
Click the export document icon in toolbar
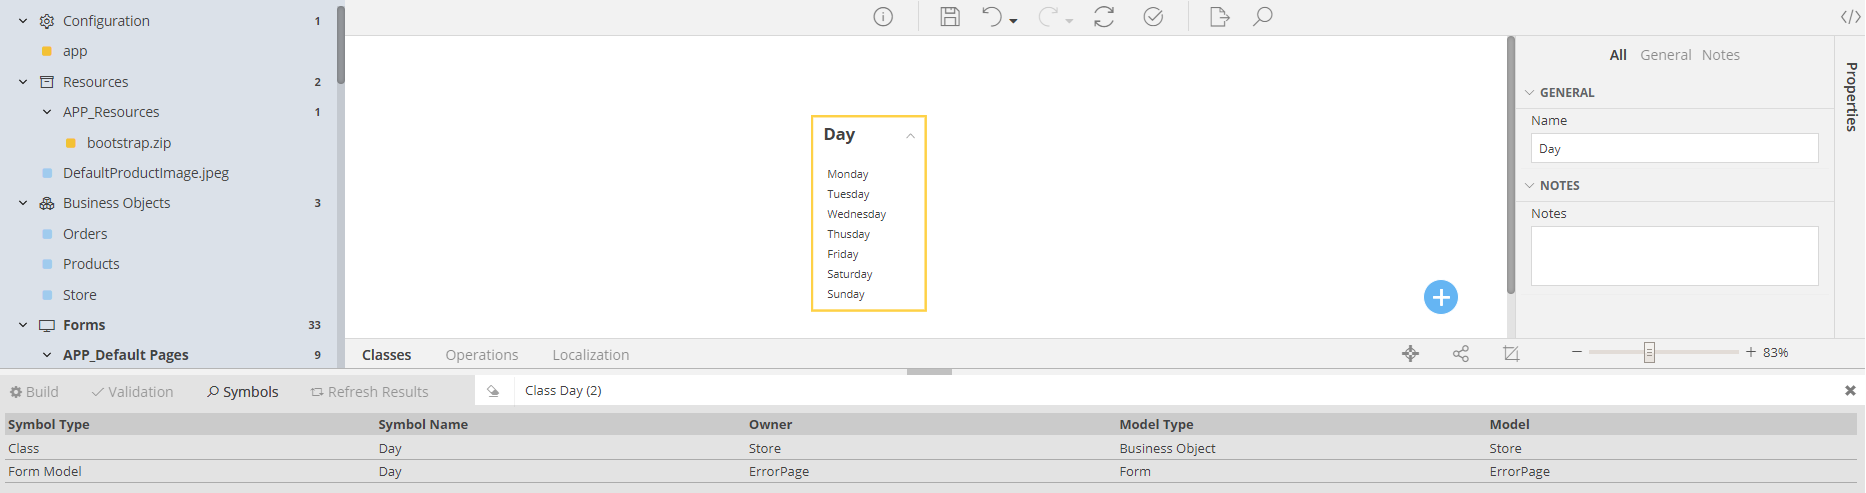coord(1219,17)
